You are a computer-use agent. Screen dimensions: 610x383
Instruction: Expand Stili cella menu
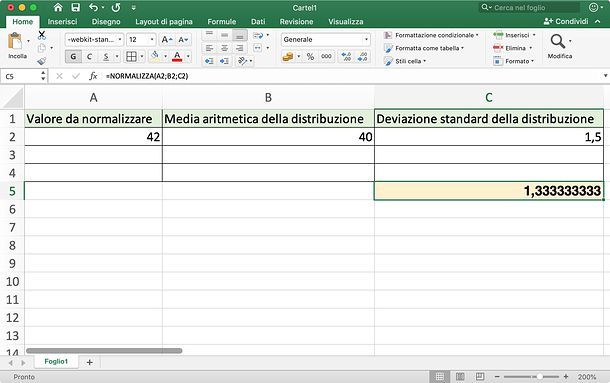coord(405,61)
